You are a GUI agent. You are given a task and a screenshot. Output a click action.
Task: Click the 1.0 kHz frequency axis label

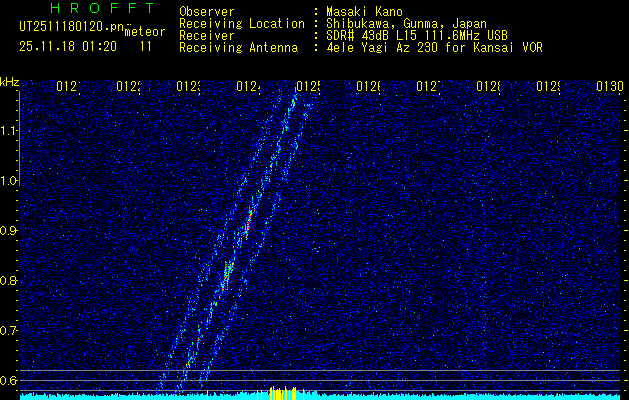tap(9, 181)
